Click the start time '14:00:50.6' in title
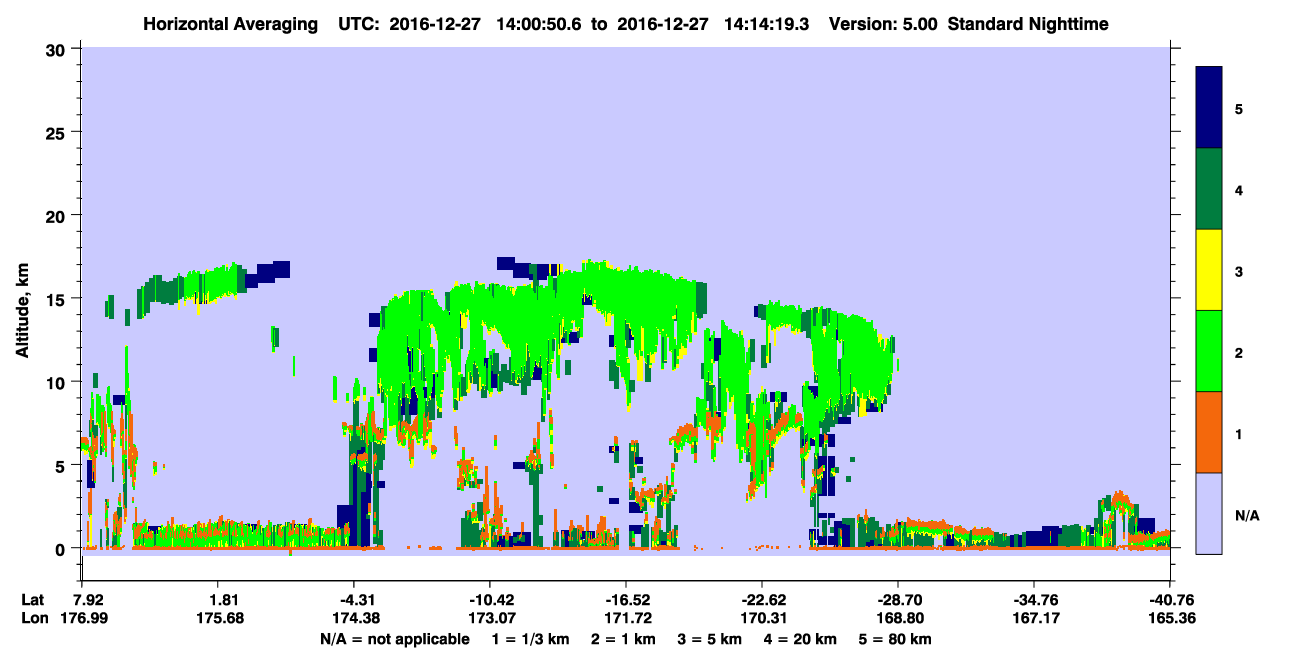1300x667 pixels. point(540,23)
